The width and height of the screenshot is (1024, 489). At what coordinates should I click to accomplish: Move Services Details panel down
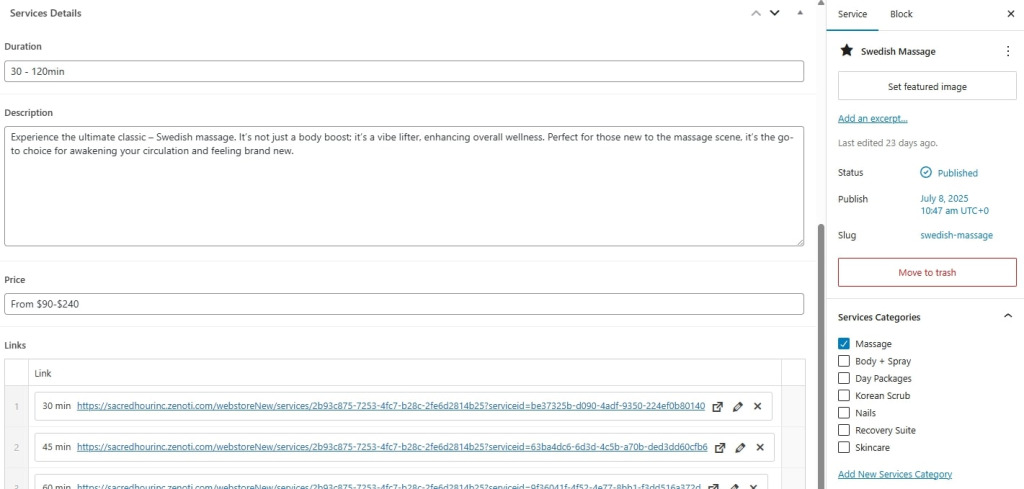click(x=774, y=13)
